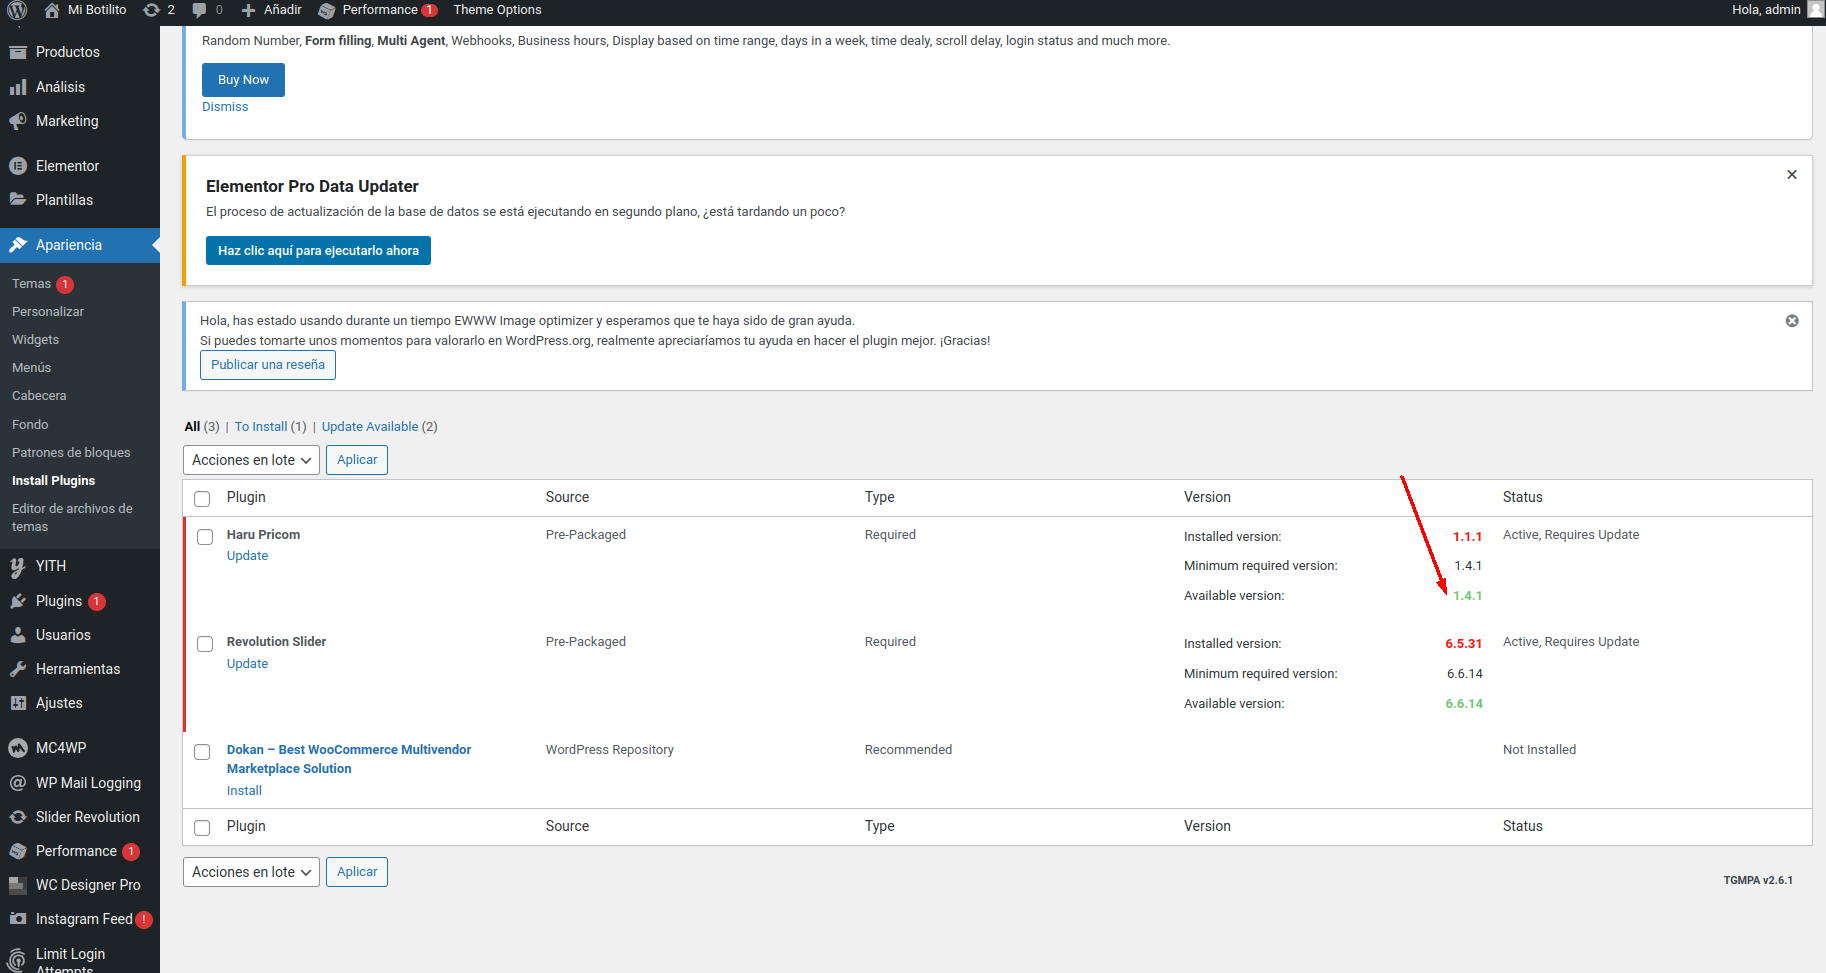Open Editor de archivos de temas
1826x973 pixels.
[x=72, y=518]
